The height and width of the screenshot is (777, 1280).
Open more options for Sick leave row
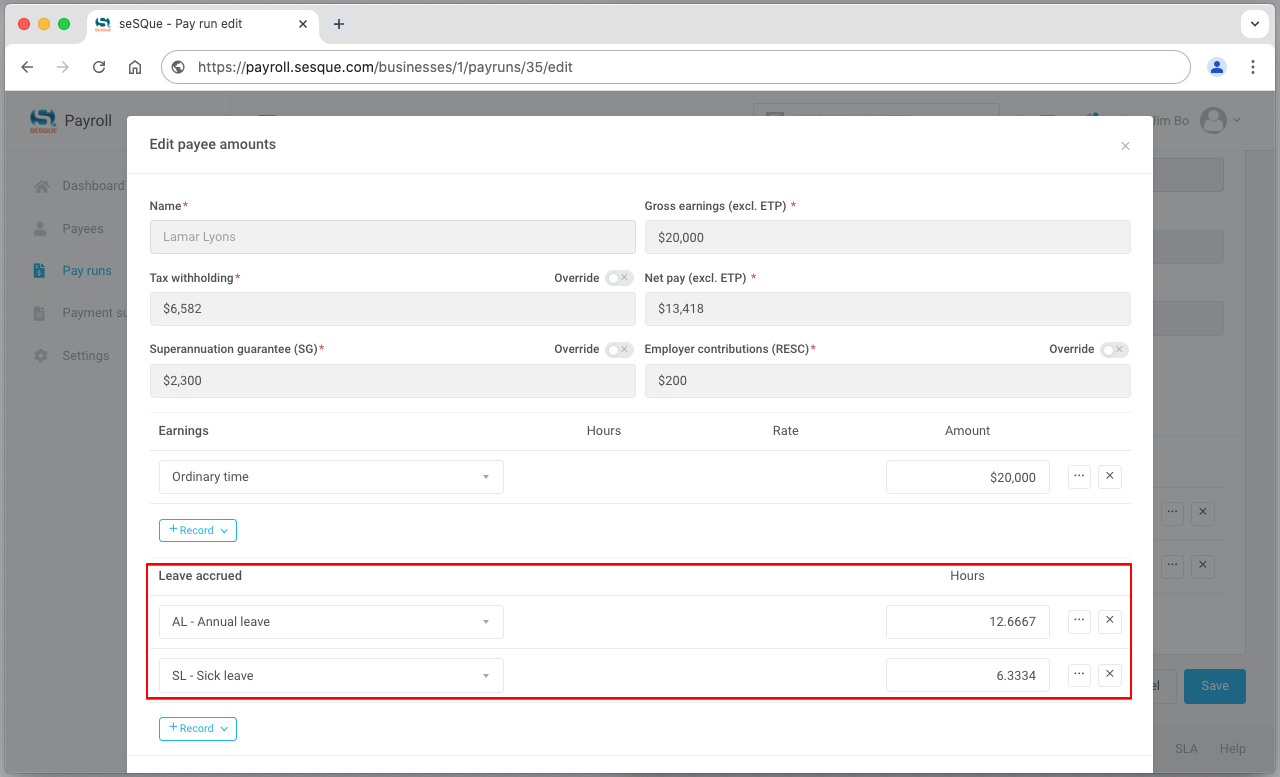pyautogui.click(x=1079, y=675)
